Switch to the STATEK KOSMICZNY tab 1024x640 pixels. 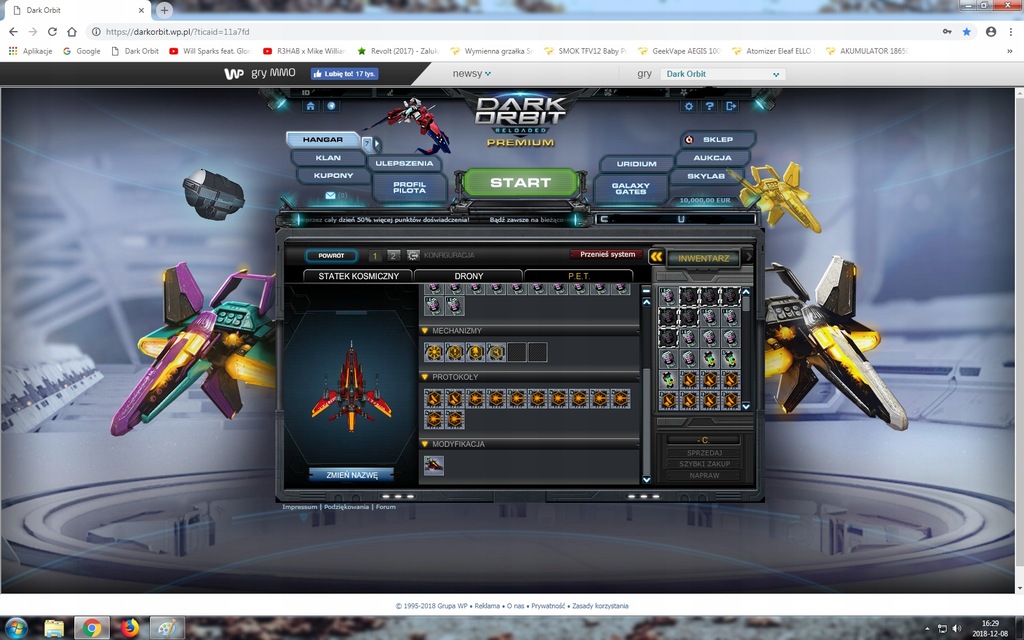pyautogui.click(x=359, y=276)
